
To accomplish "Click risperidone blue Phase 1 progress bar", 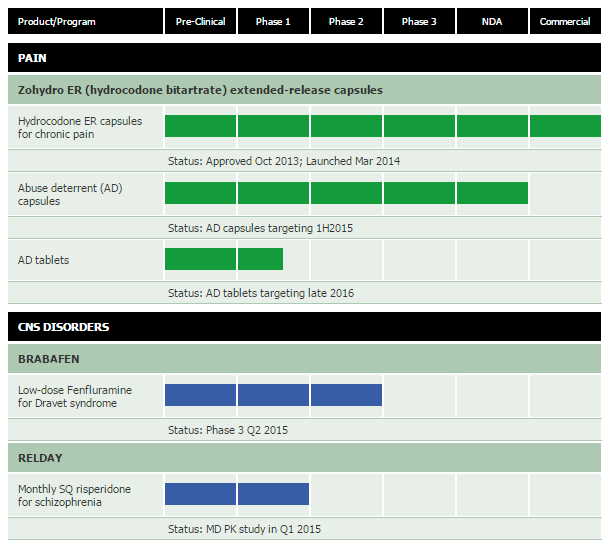I will pyautogui.click(x=273, y=494).
